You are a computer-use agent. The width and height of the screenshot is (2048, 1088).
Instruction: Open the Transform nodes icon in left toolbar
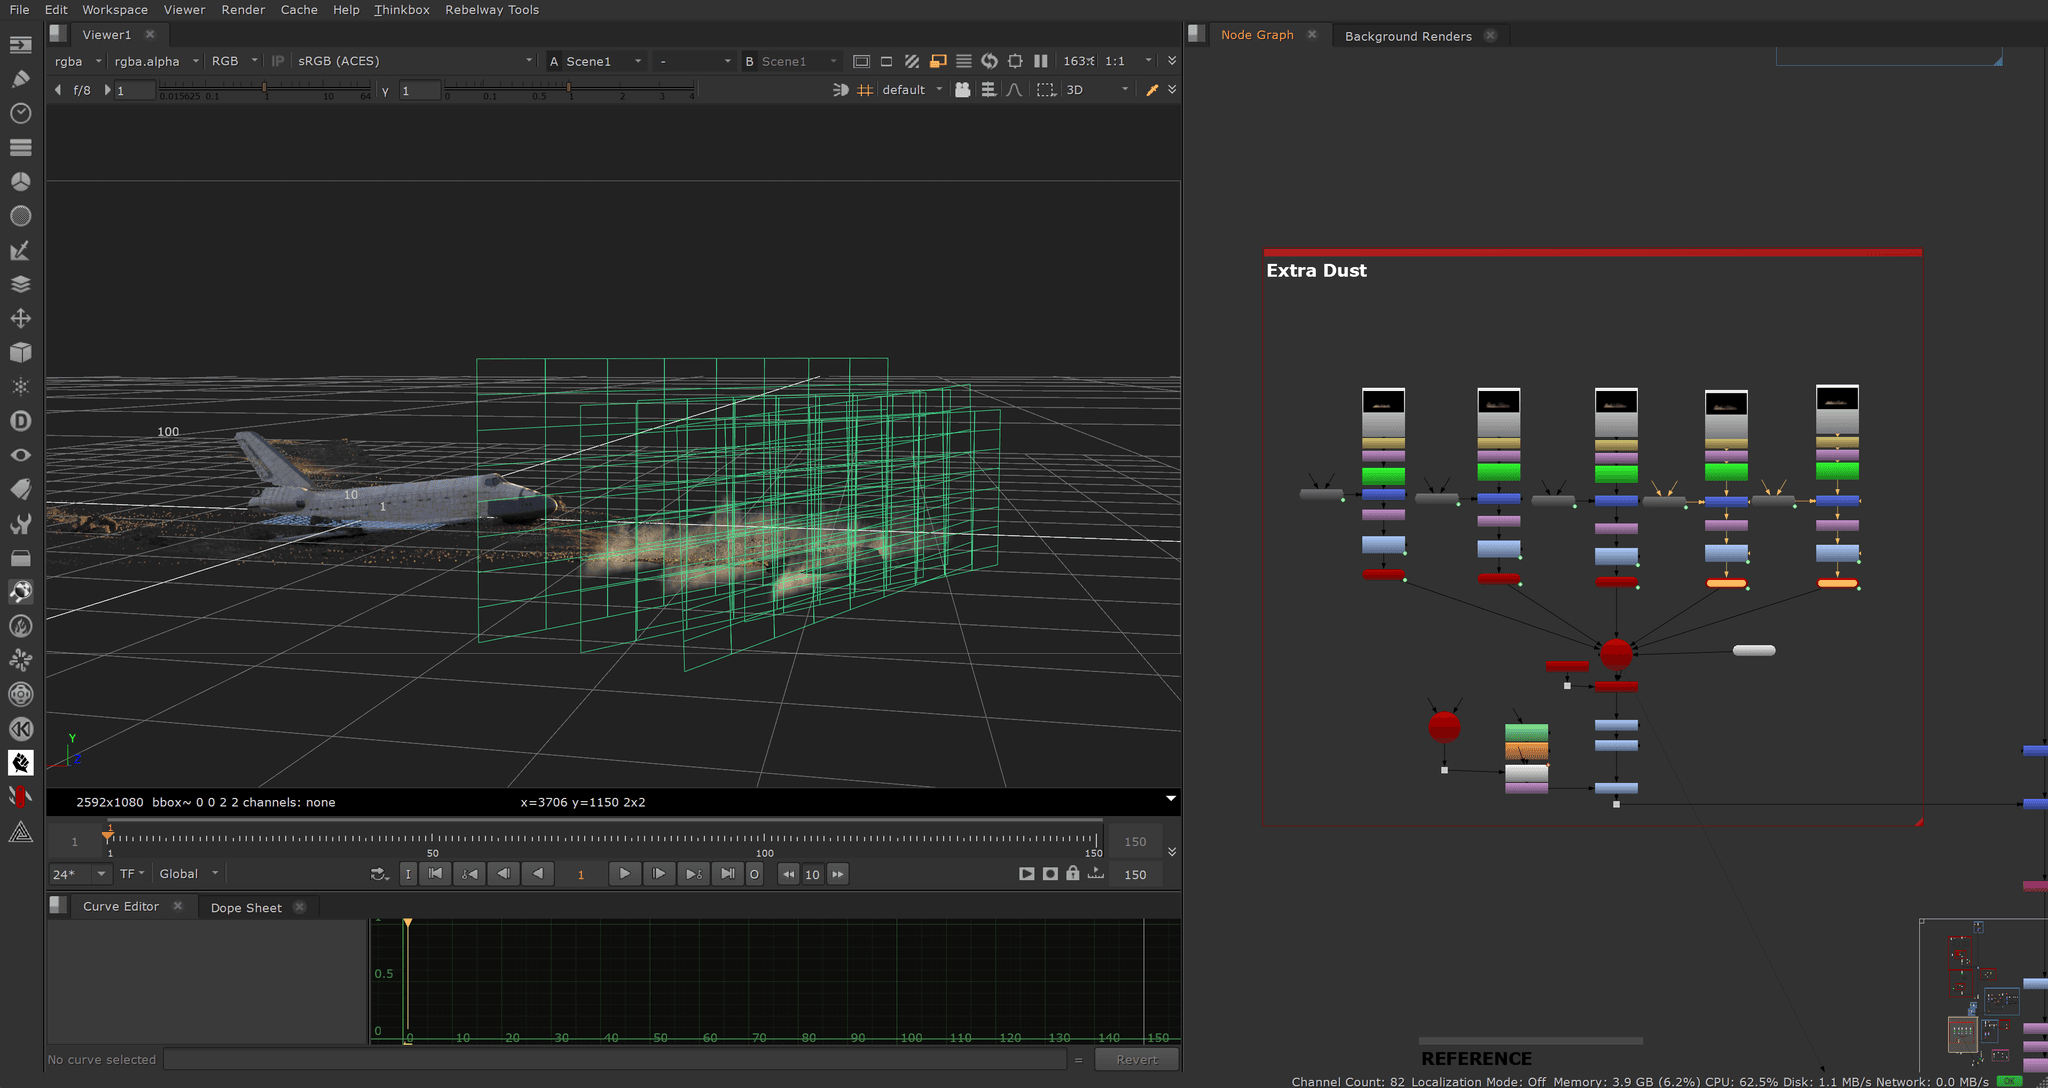(20, 319)
